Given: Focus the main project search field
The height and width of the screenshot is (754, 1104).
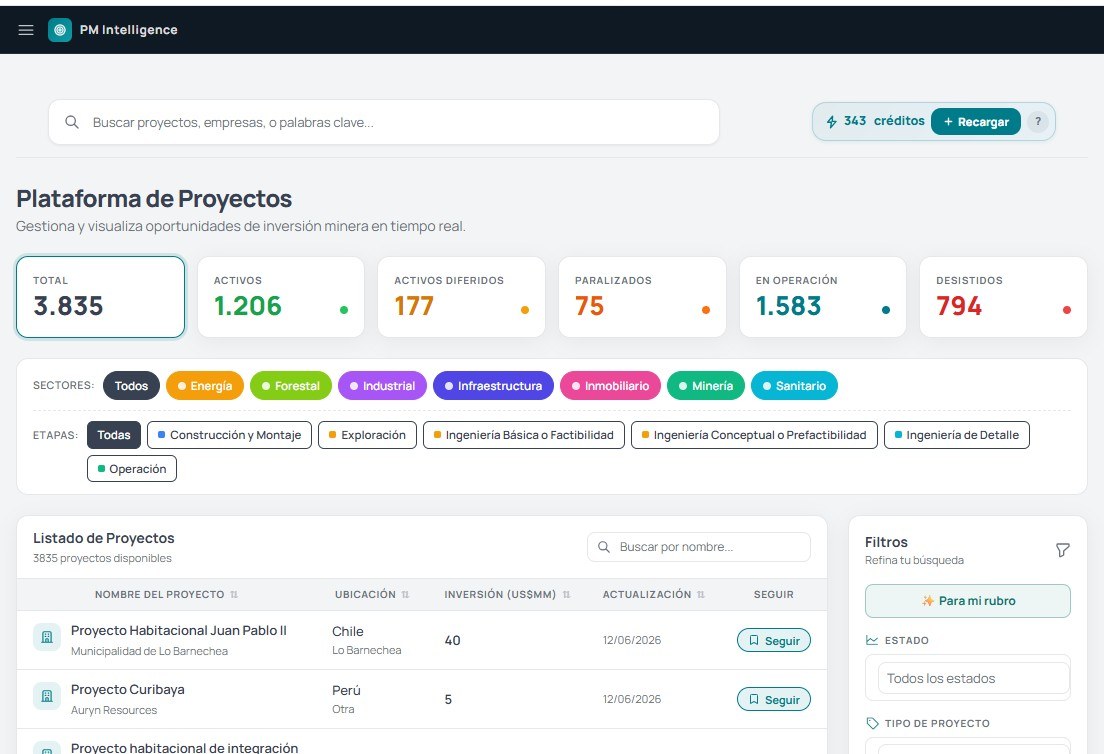Looking at the screenshot, I should tap(384, 122).
